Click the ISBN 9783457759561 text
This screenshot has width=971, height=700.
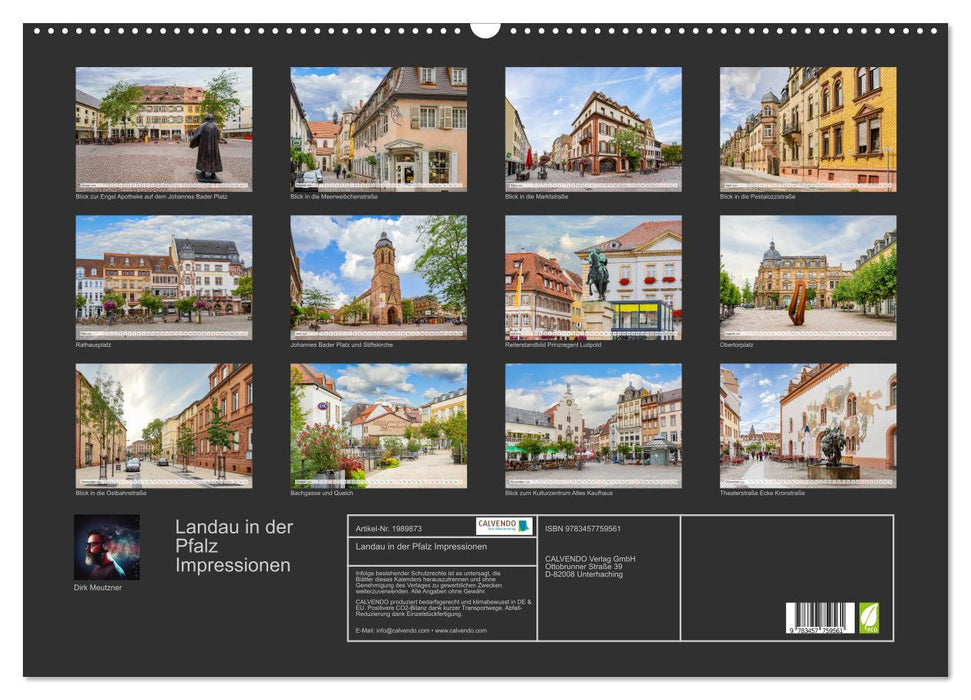pos(583,528)
